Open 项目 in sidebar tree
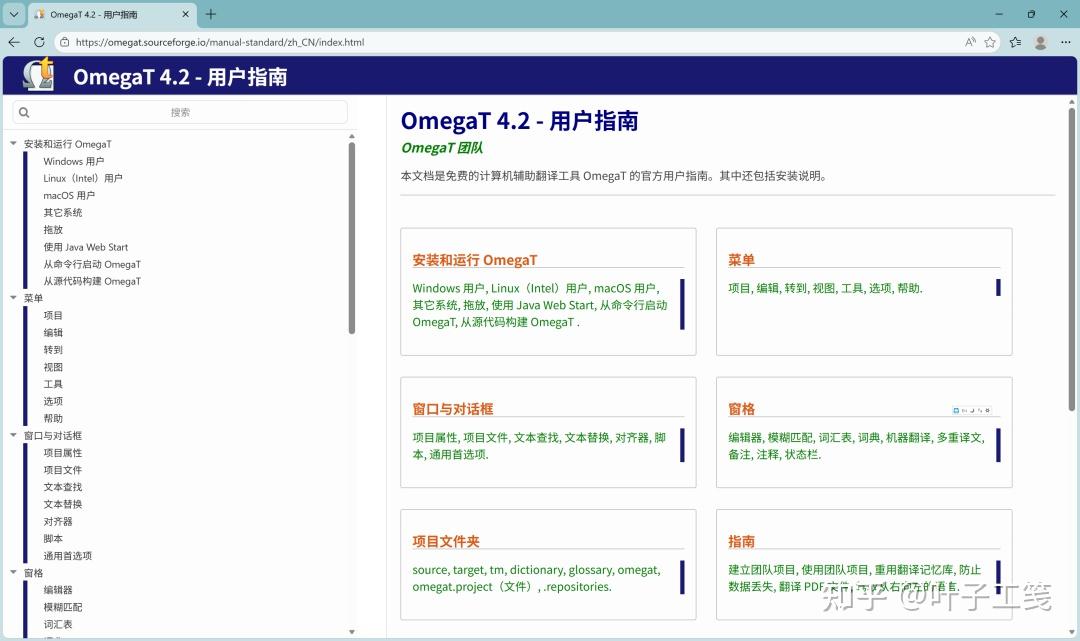Viewport: 1080px width, 641px height. click(53, 315)
